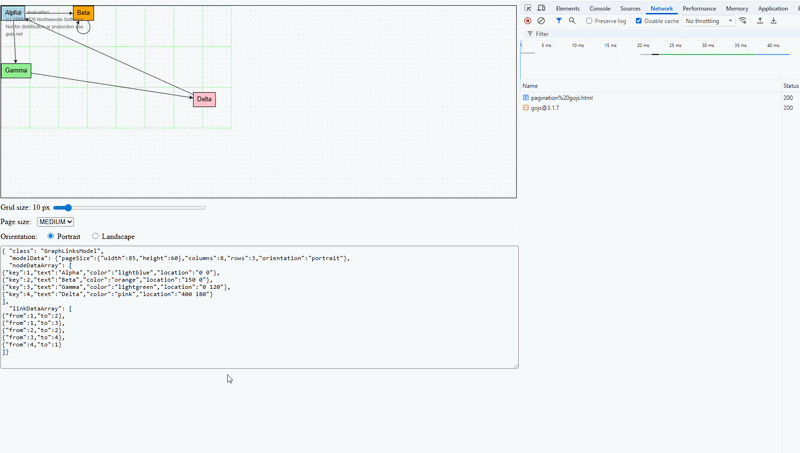This screenshot has width=800, height=453.
Task: Clear the network log
Action: (x=541, y=20)
